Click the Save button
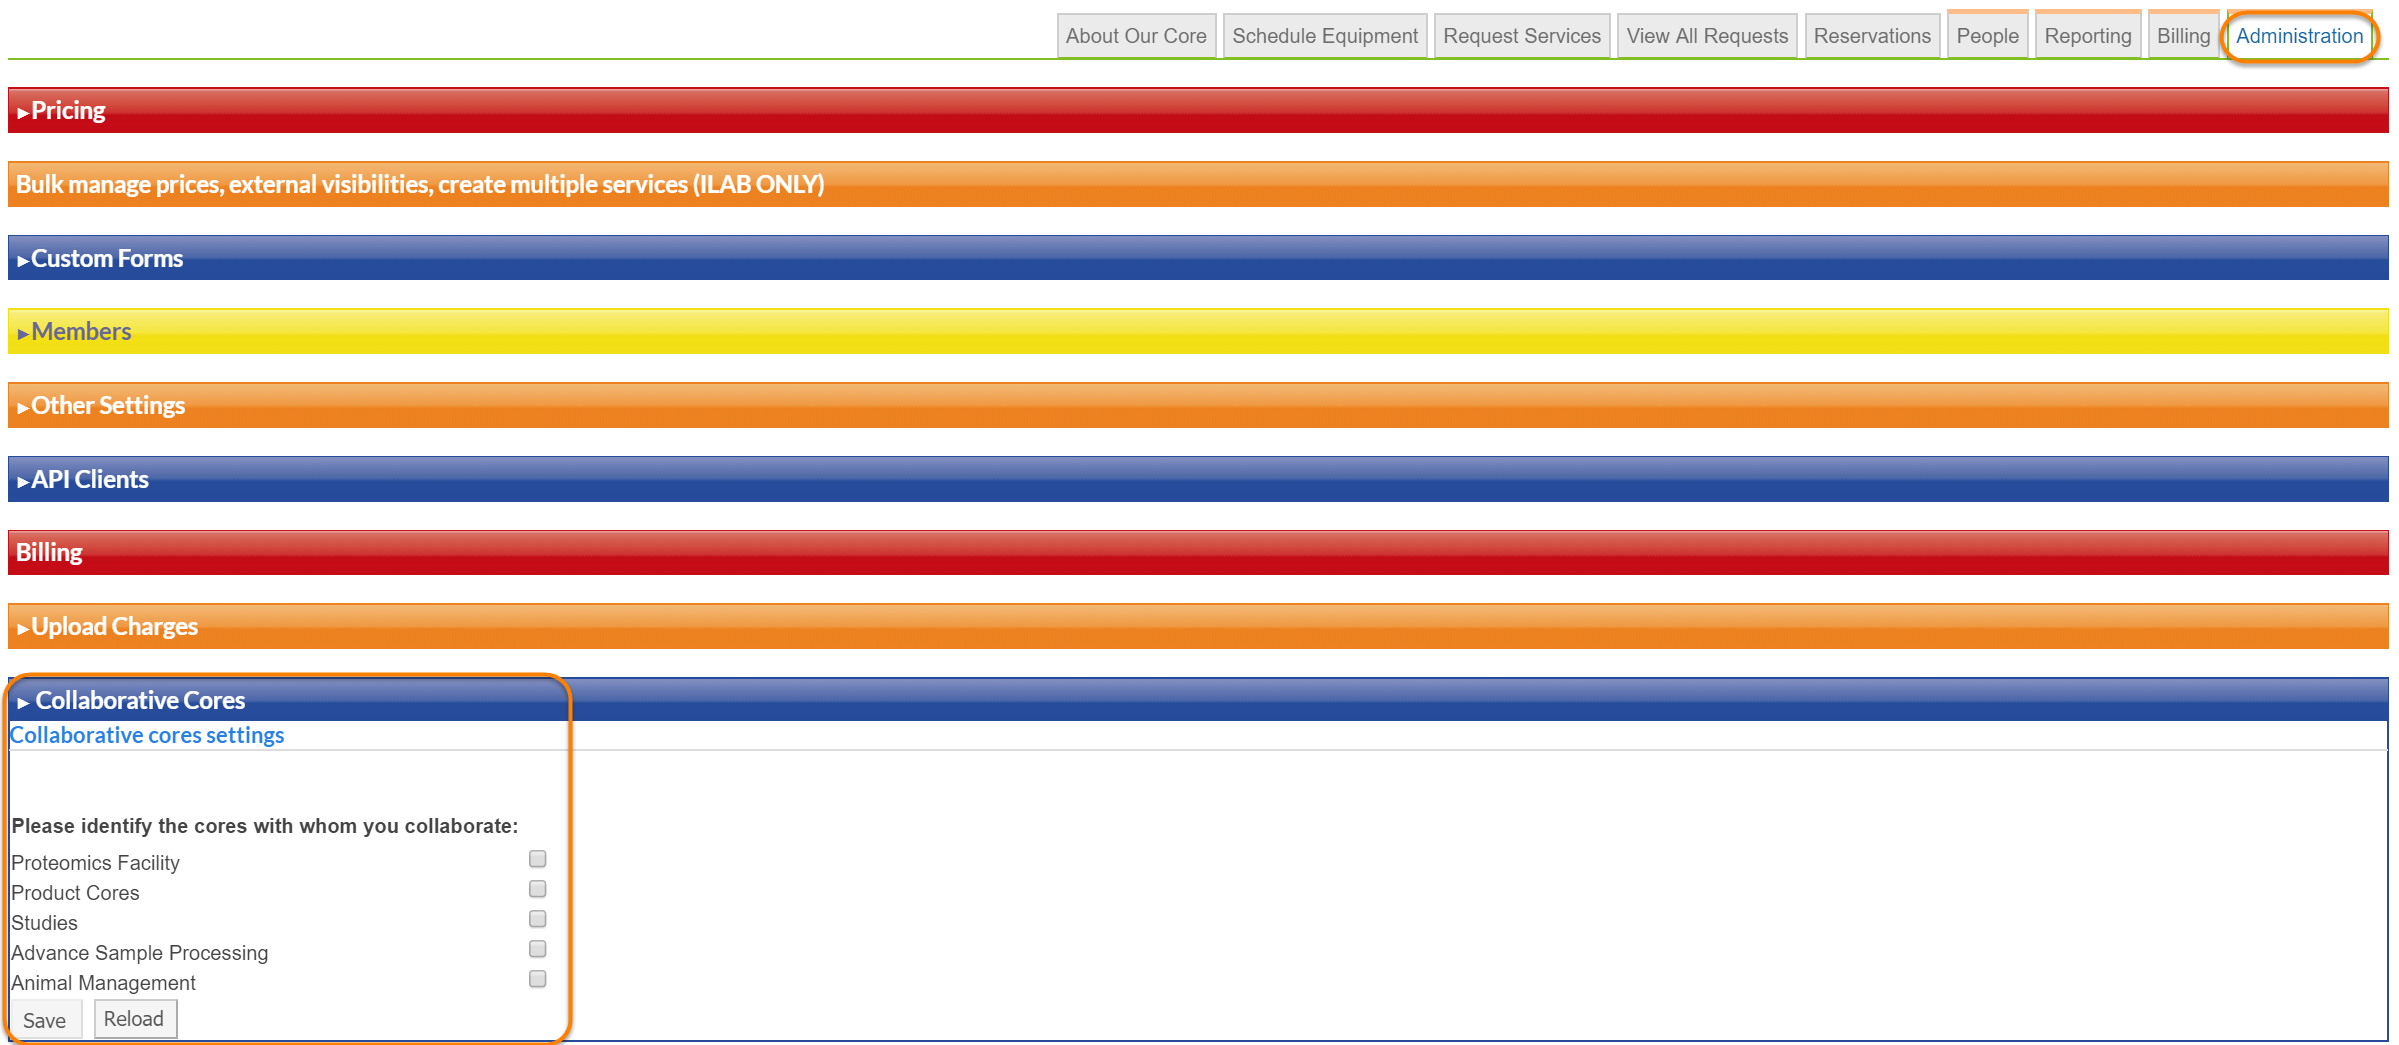 45,1020
